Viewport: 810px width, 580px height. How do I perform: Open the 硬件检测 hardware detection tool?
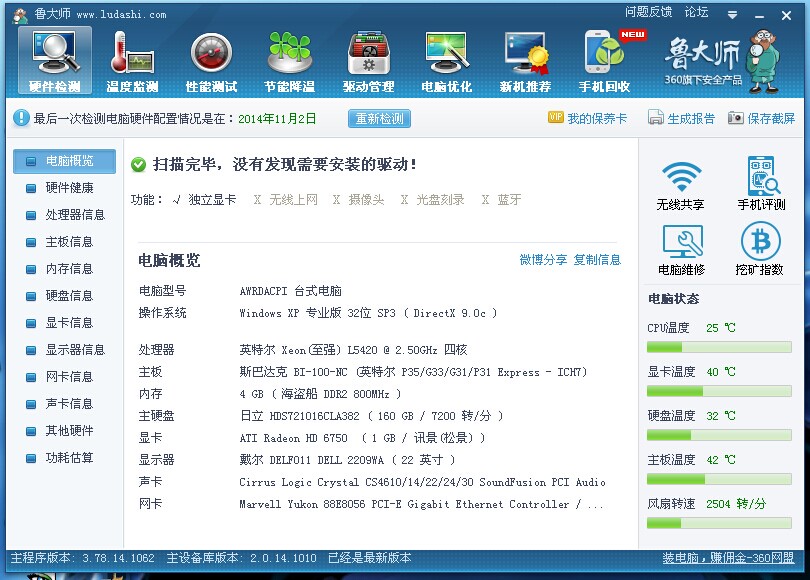55,60
